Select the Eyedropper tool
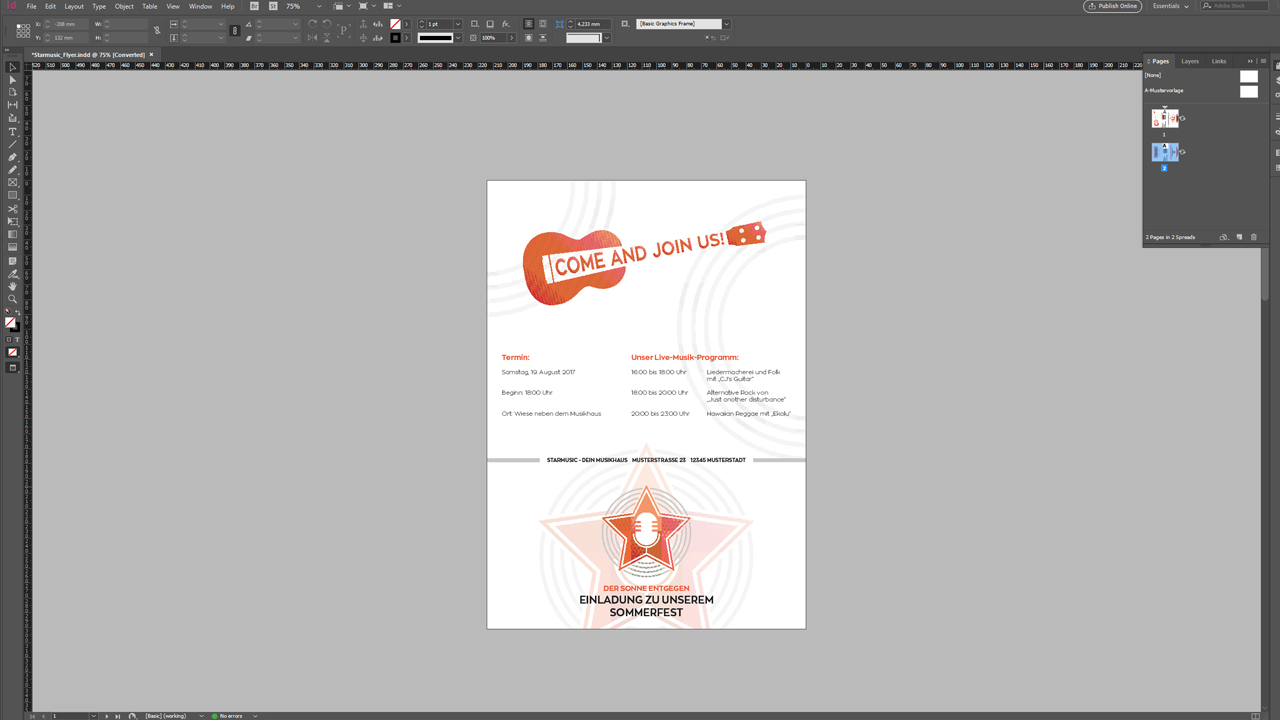The height and width of the screenshot is (720, 1280). (x=13, y=274)
